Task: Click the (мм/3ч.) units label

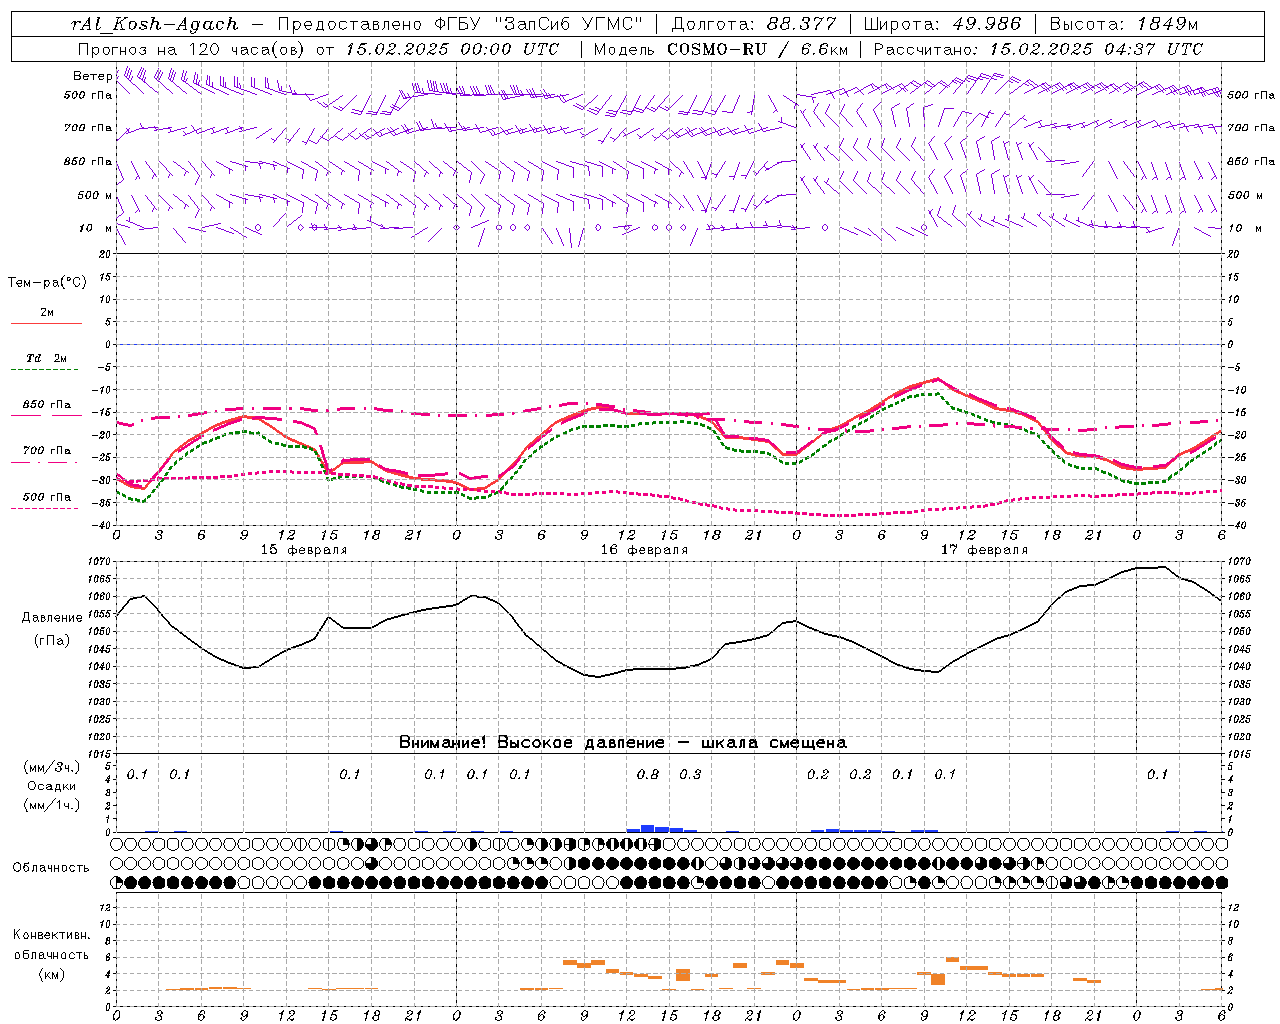Action: [x=51, y=767]
